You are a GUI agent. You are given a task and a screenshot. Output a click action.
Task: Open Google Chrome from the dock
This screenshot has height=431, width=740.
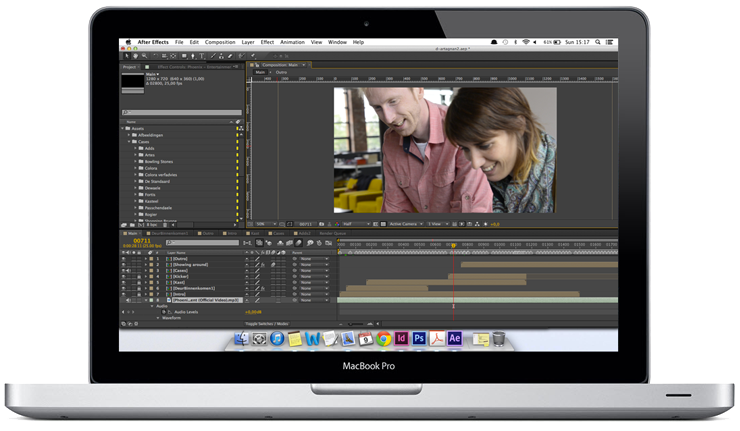(384, 338)
